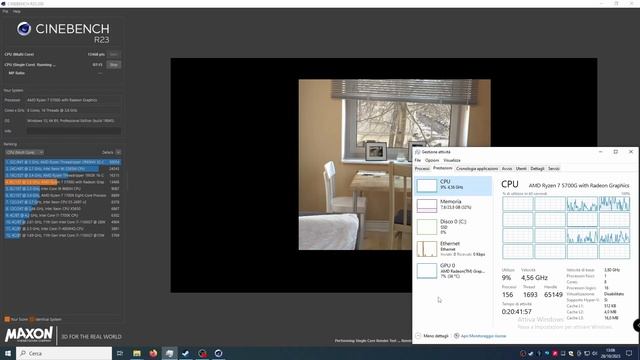This screenshot has width=640, height=360.
Task: Select GPU 0 in performance sidebar
Action: point(453,271)
